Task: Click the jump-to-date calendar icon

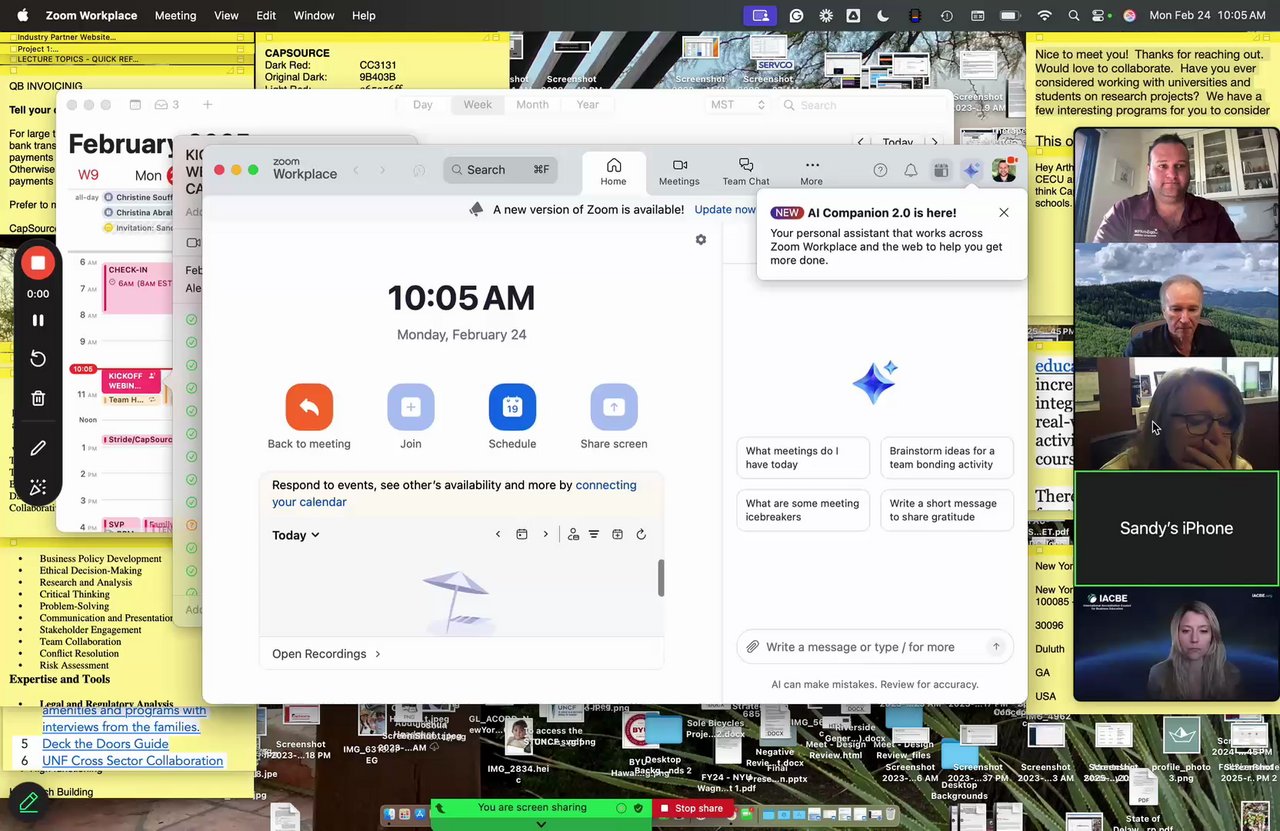Action: 522,535
